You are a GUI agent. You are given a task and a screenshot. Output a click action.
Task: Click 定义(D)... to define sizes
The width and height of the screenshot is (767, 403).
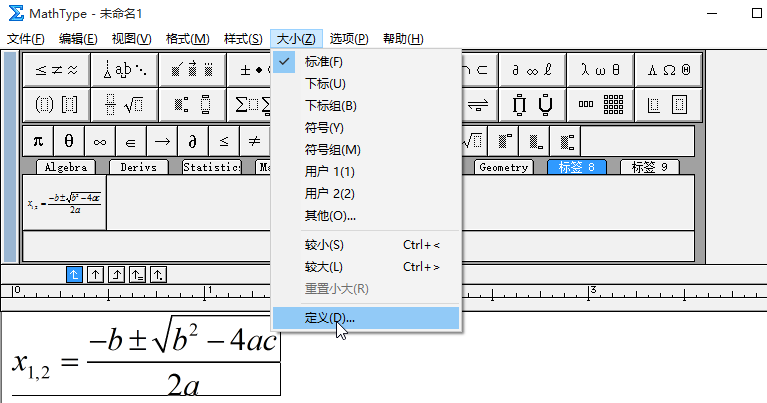click(x=366, y=318)
